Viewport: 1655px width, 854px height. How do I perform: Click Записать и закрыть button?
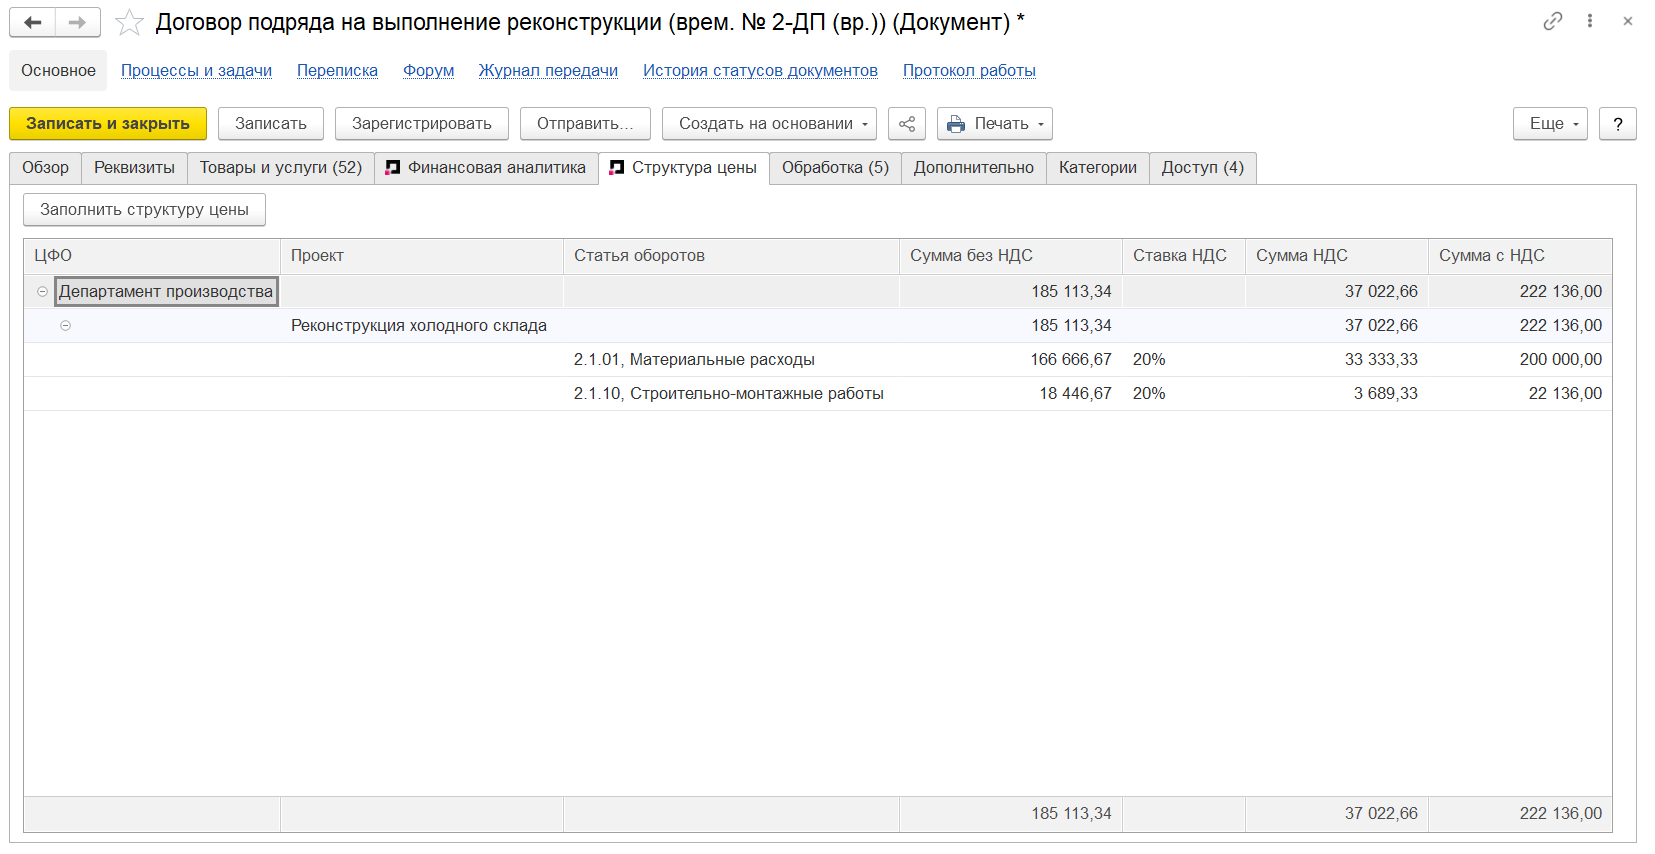click(x=108, y=124)
